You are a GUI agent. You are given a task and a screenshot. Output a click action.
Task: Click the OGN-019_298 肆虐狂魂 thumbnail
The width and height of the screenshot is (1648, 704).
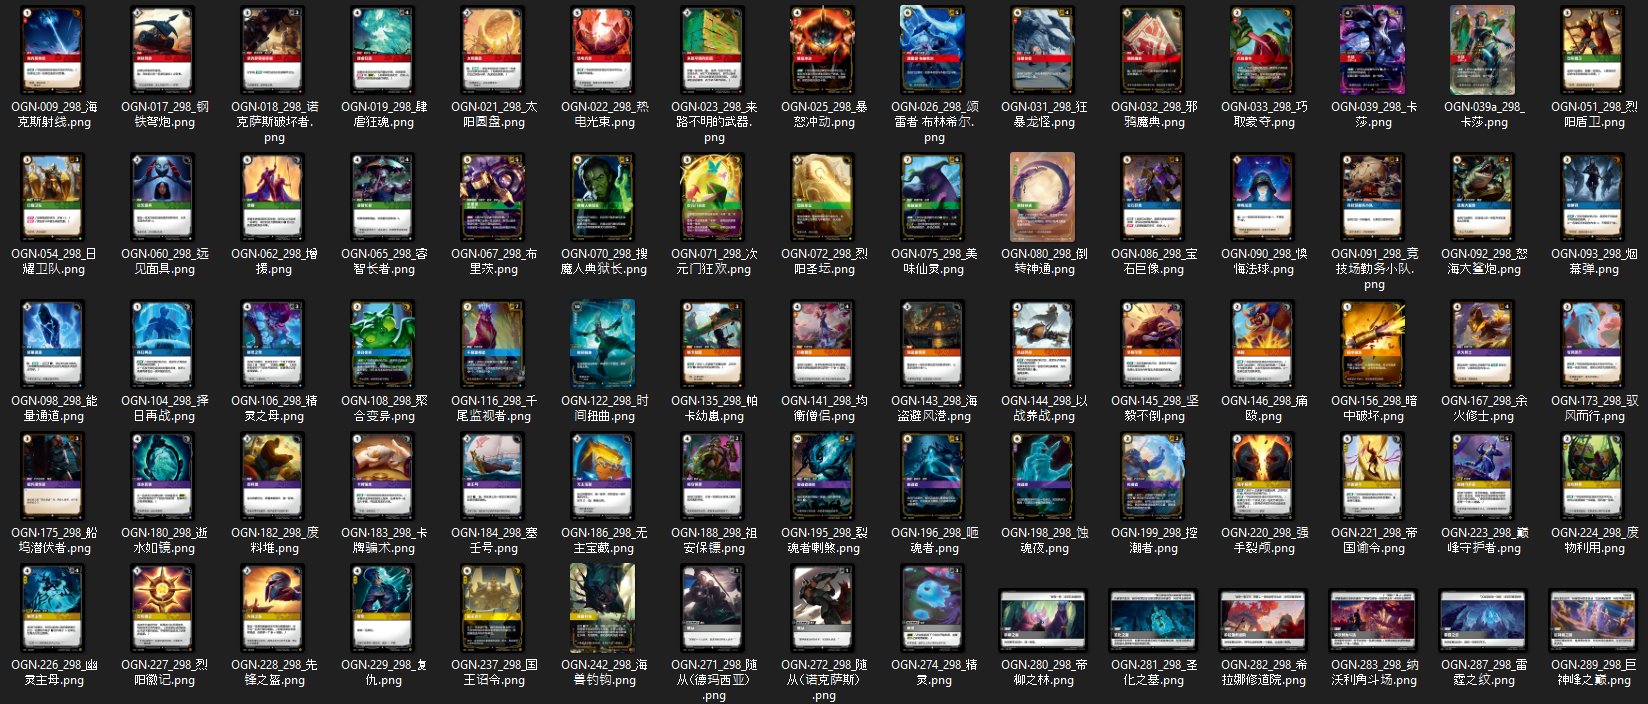[384, 50]
